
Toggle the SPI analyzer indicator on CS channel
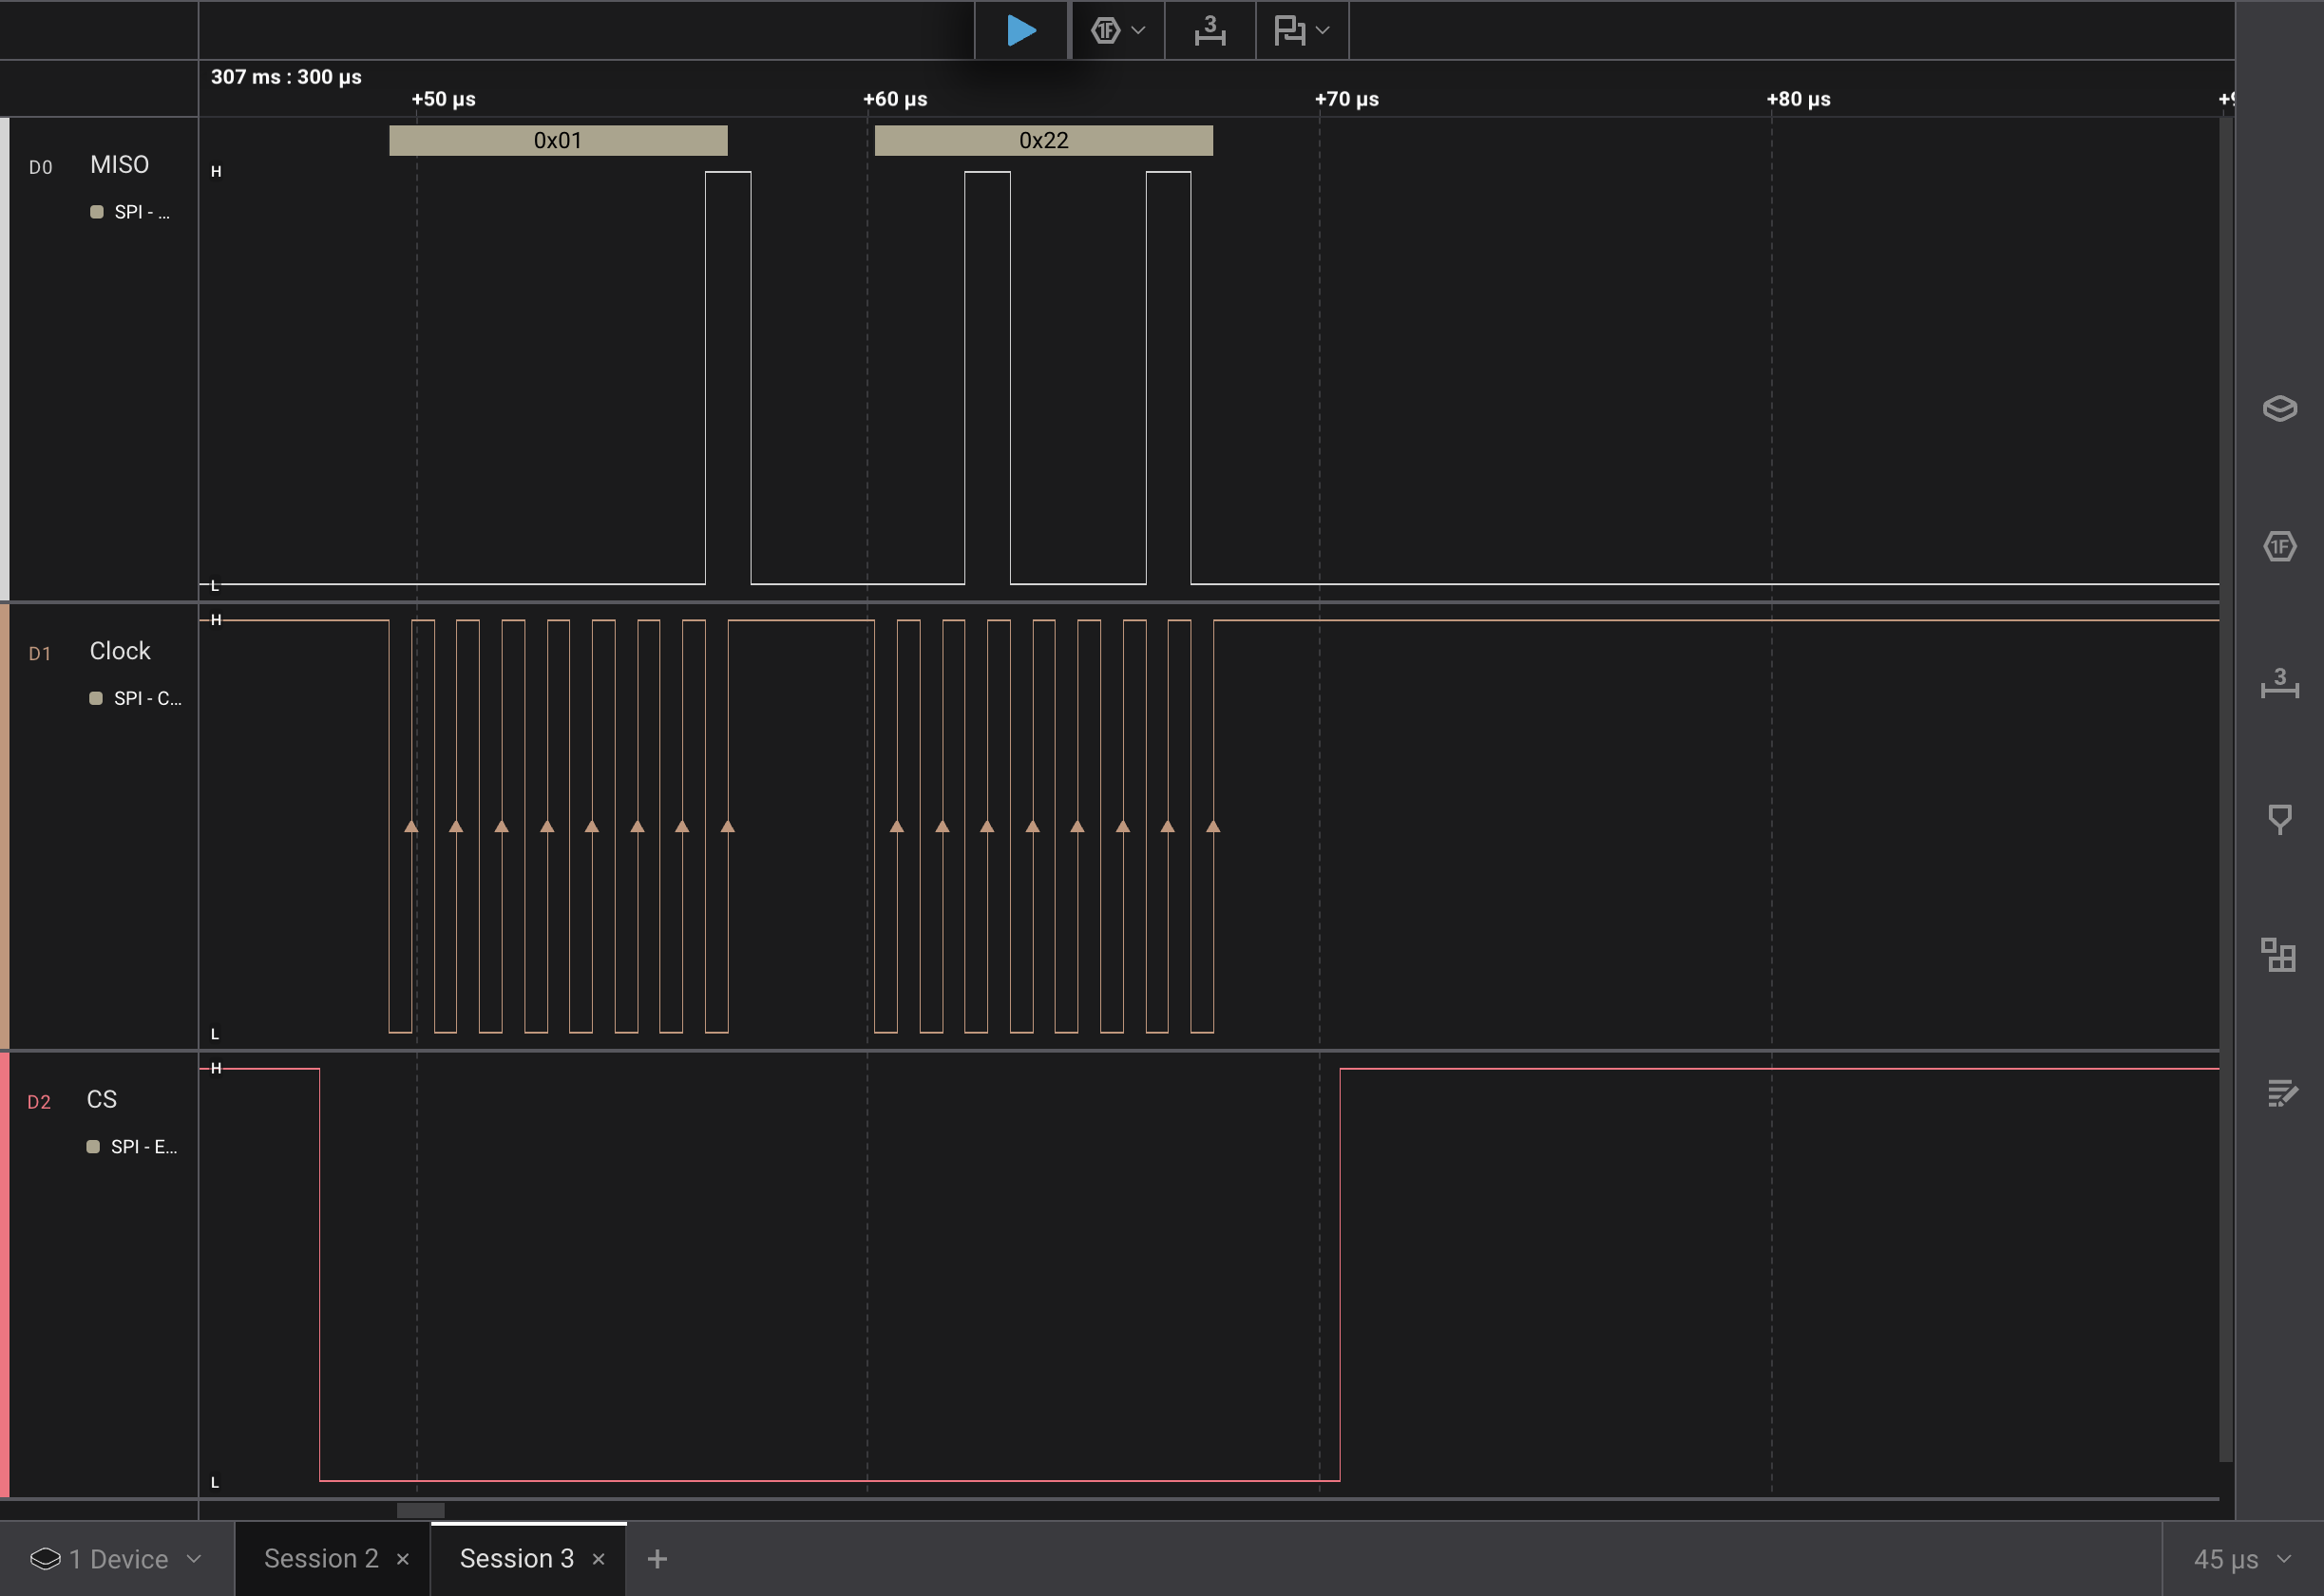tap(95, 1147)
